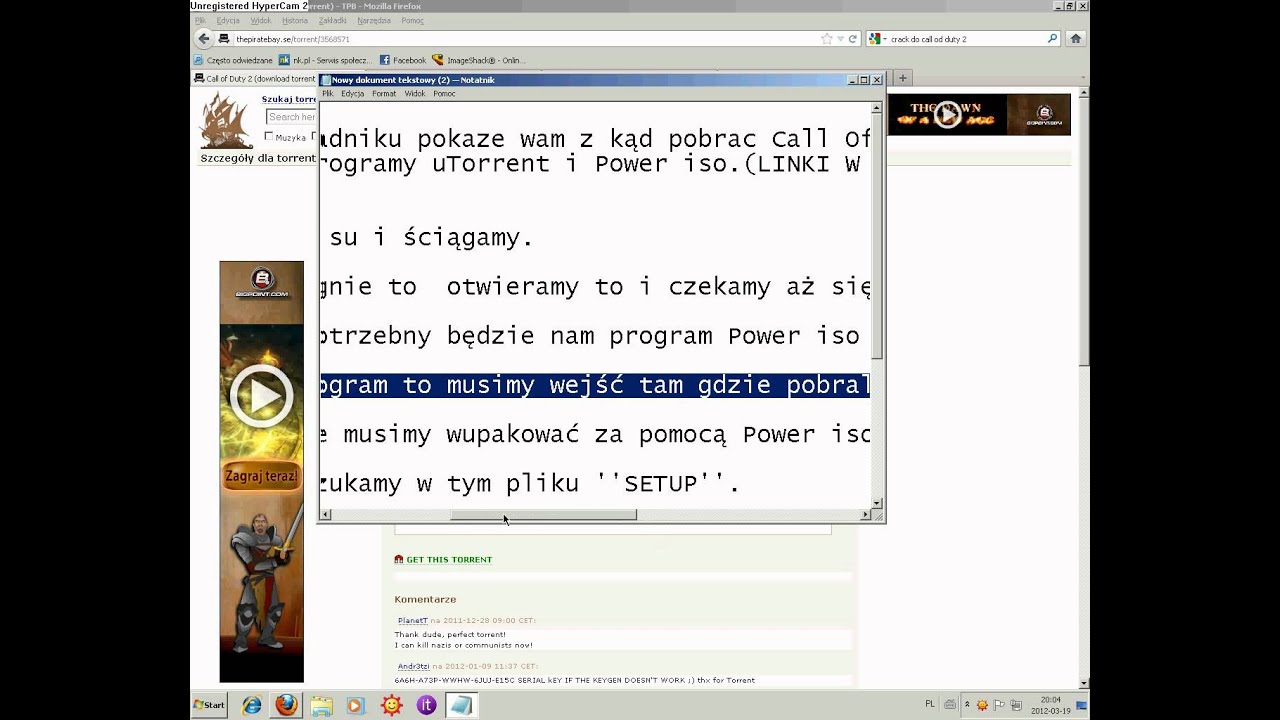
Task: Bookmark page with the star icon
Action: coord(826,39)
